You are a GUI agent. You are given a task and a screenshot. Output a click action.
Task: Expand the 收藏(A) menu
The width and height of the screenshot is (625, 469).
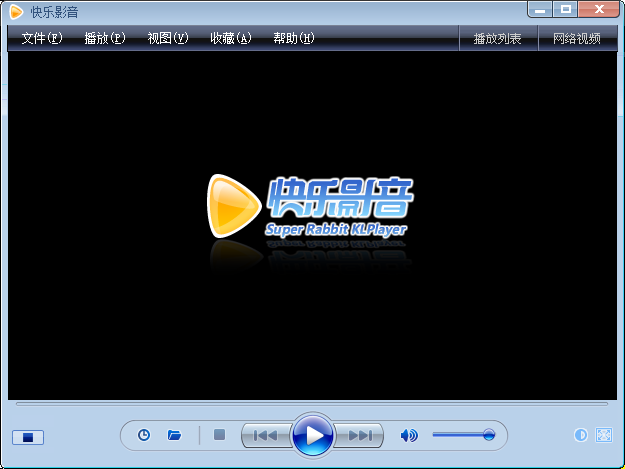tap(230, 39)
